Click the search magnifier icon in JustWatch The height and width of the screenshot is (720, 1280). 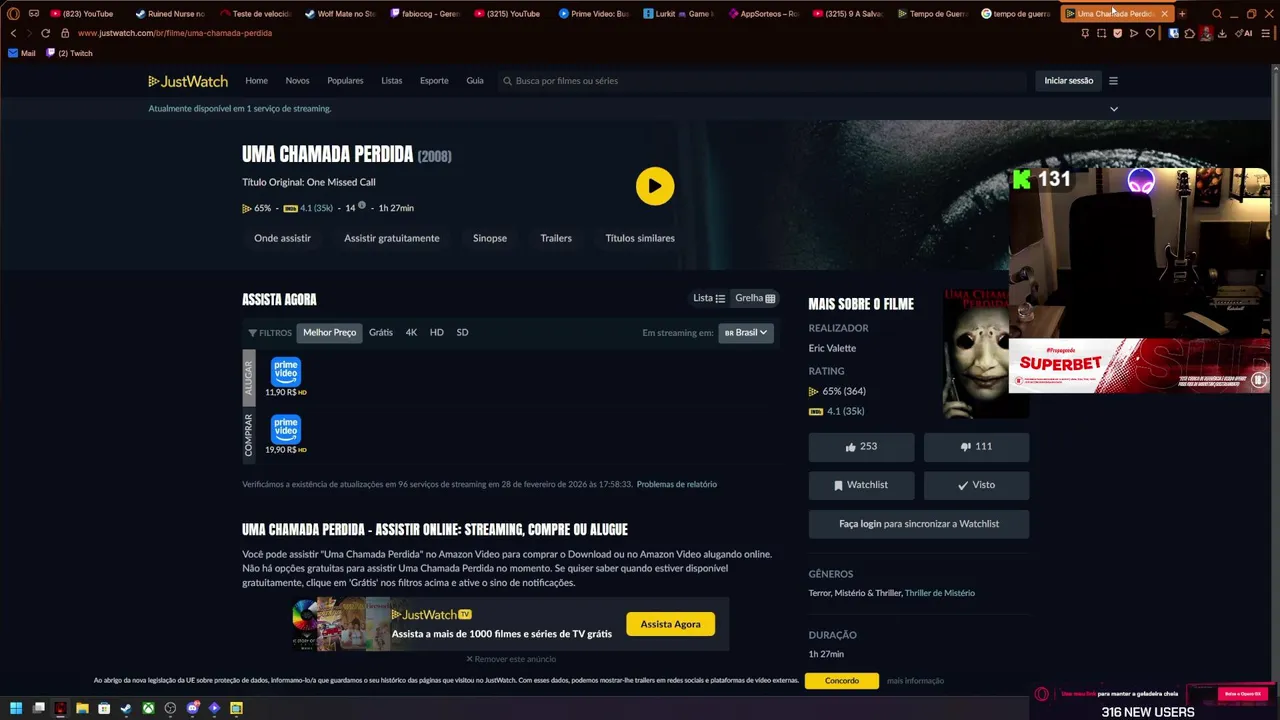(x=507, y=81)
